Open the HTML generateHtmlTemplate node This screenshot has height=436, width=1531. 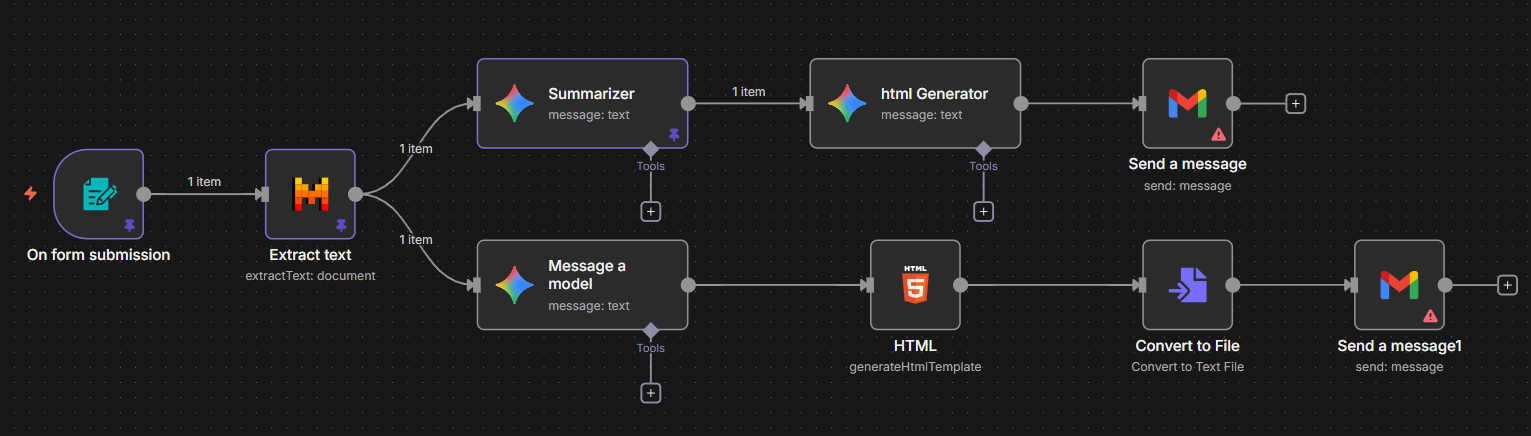tap(915, 285)
